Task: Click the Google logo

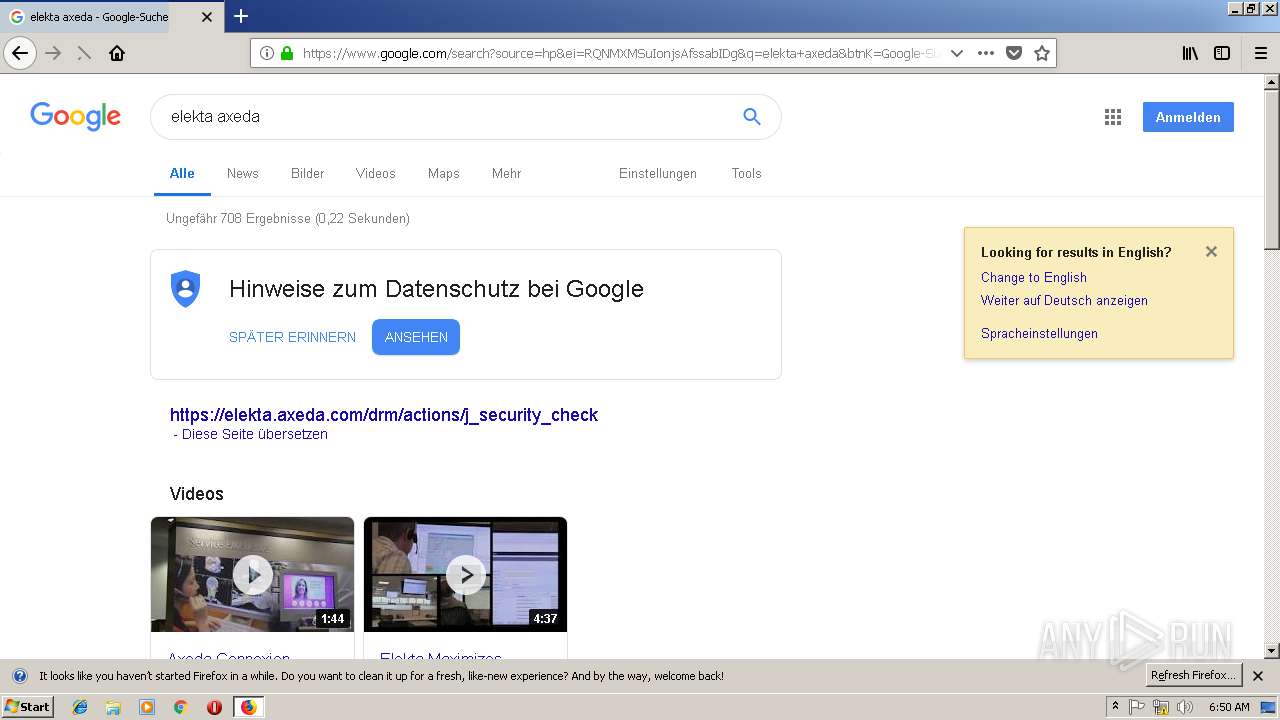Action: click(75, 116)
